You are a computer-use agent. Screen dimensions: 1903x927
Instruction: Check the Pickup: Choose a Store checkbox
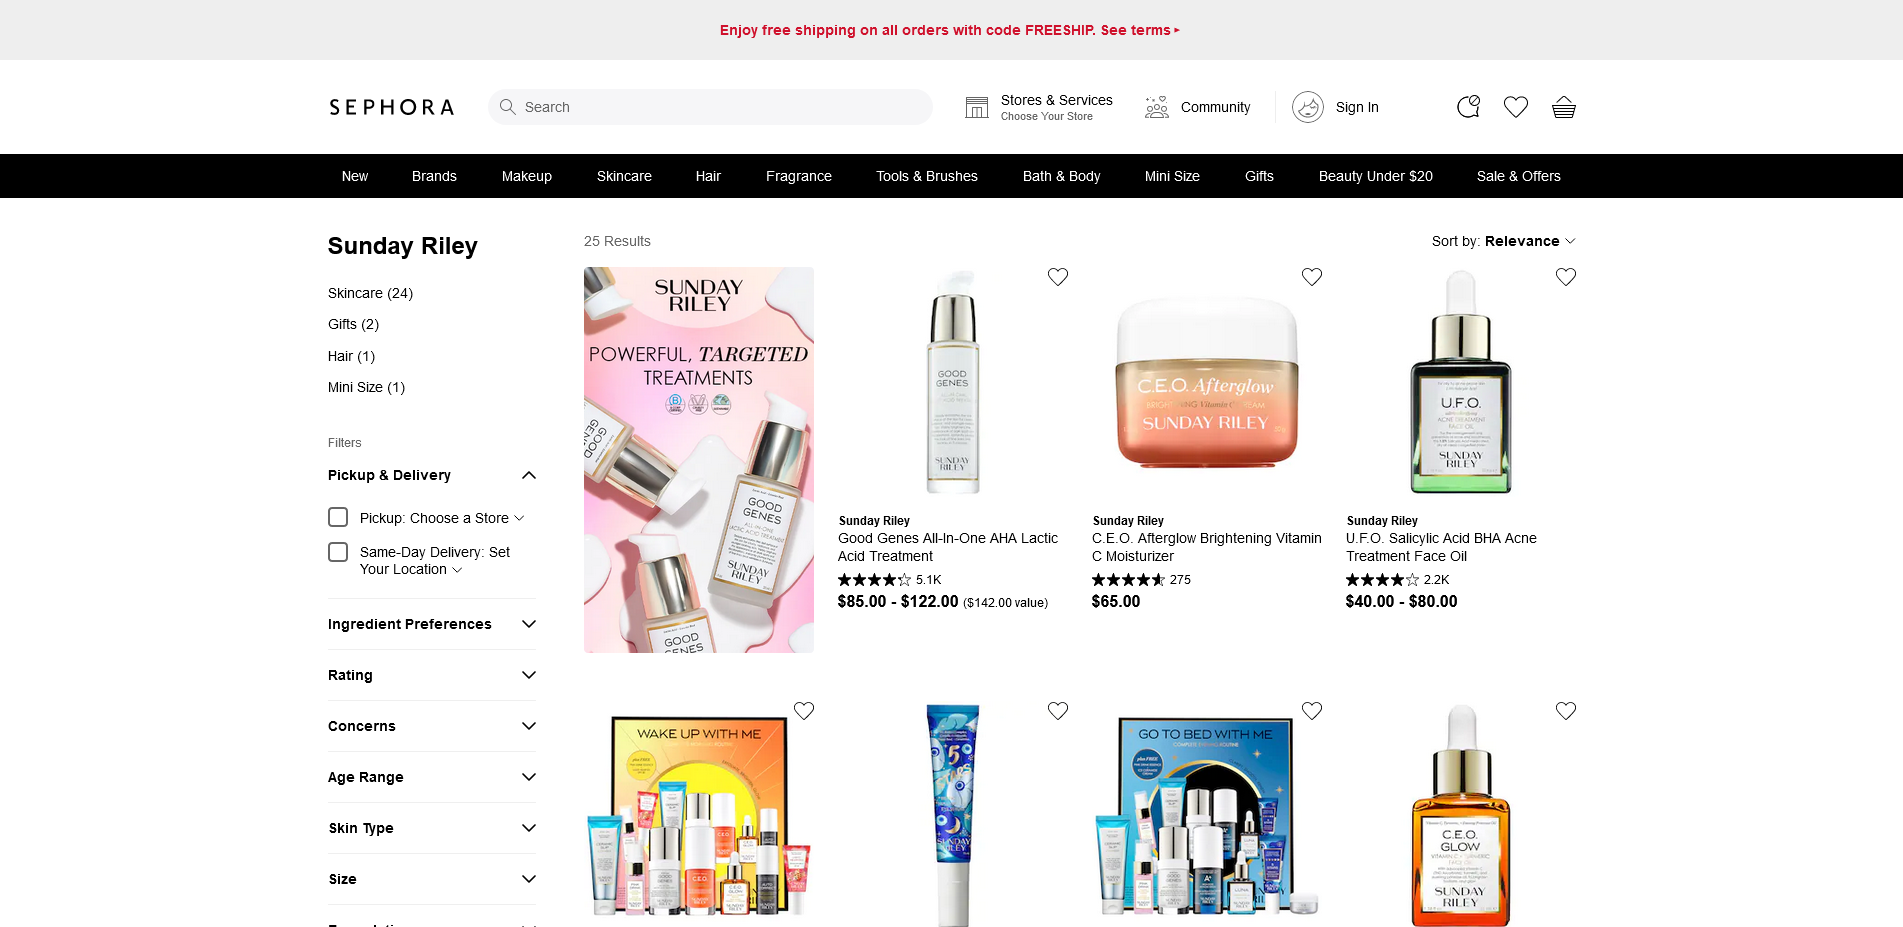coord(338,517)
